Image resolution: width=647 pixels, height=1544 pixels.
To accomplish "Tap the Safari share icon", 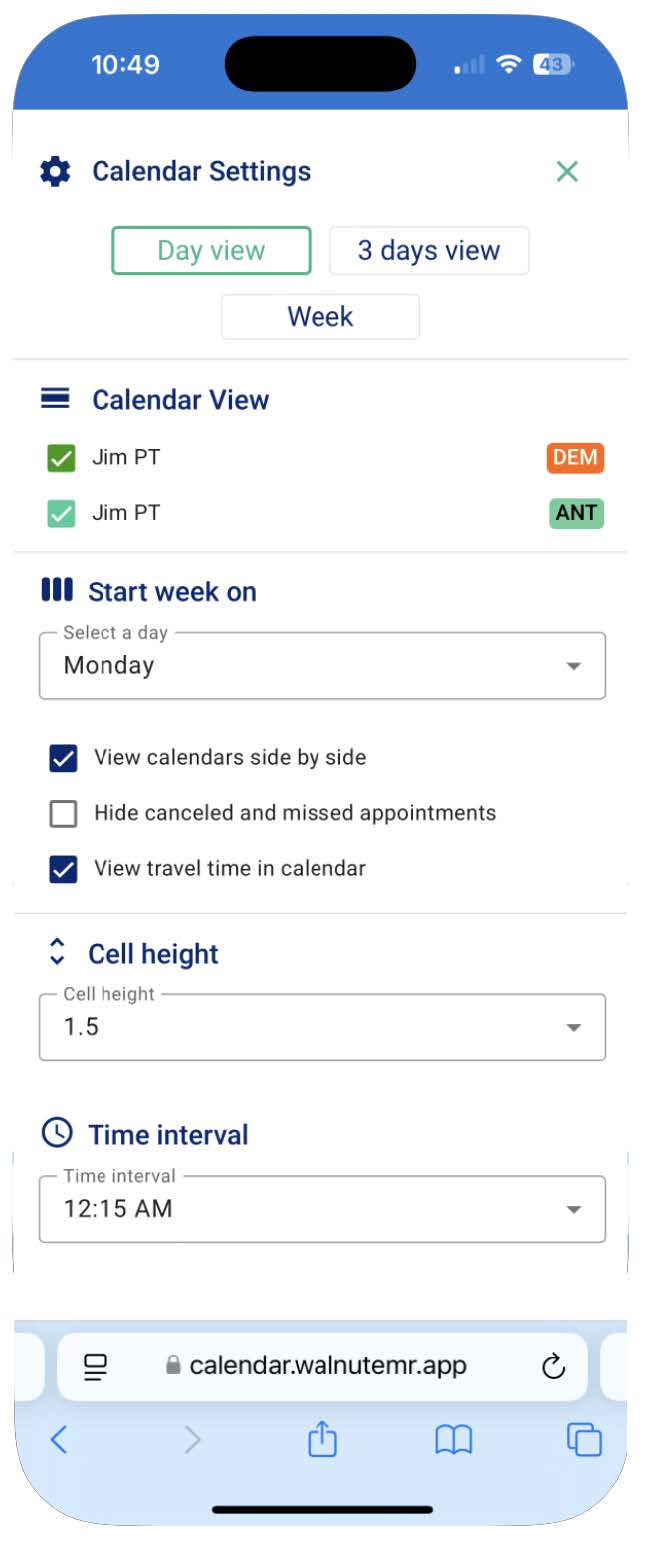I will coord(321,1440).
